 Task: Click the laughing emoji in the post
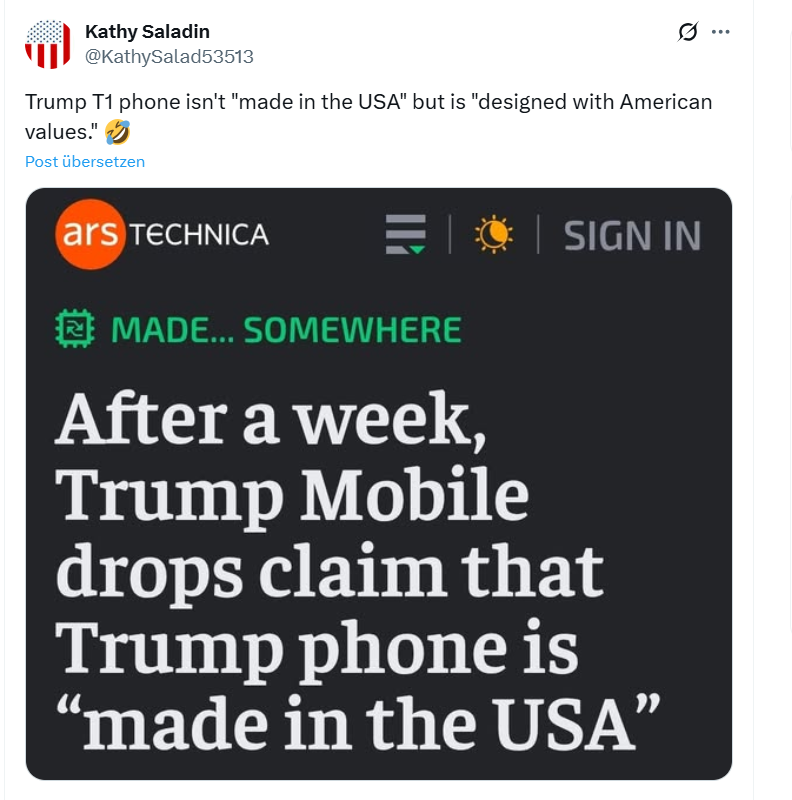(x=117, y=131)
